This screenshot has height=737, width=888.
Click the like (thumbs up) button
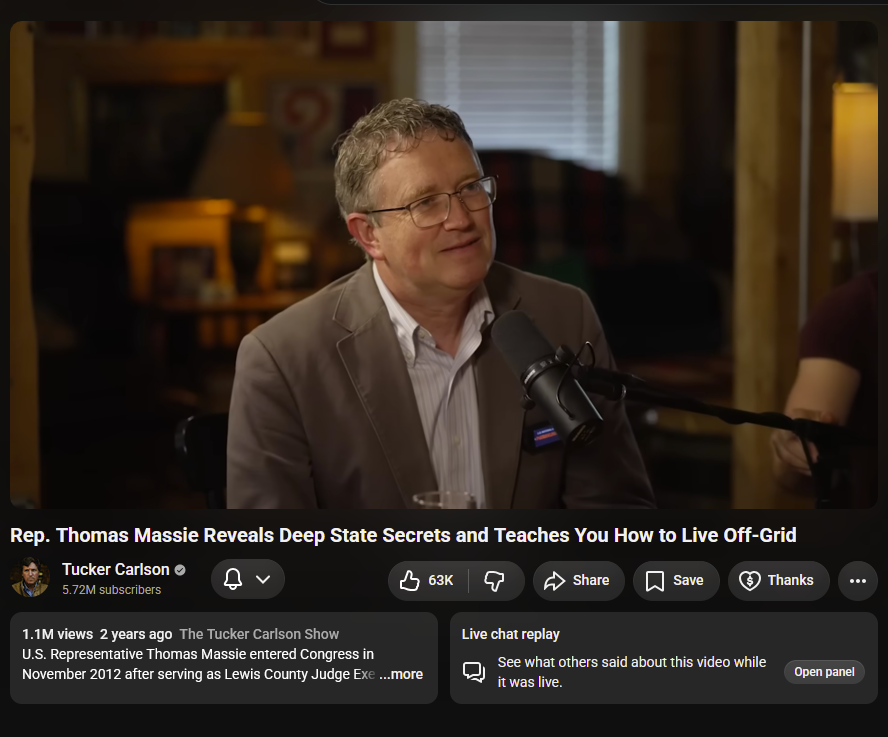pos(428,581)
